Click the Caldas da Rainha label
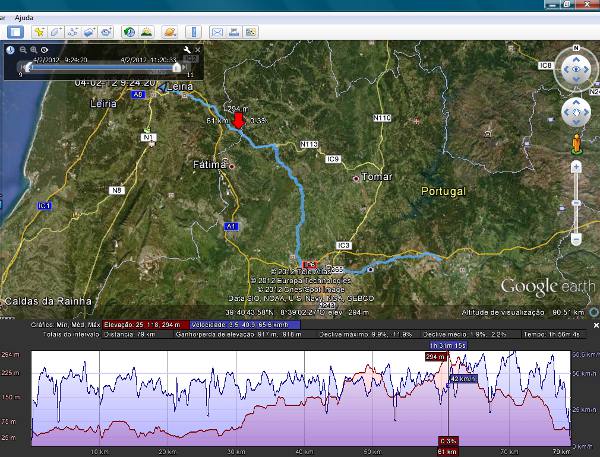The height and width of the screenshot is (457, 600). (48, 301)
